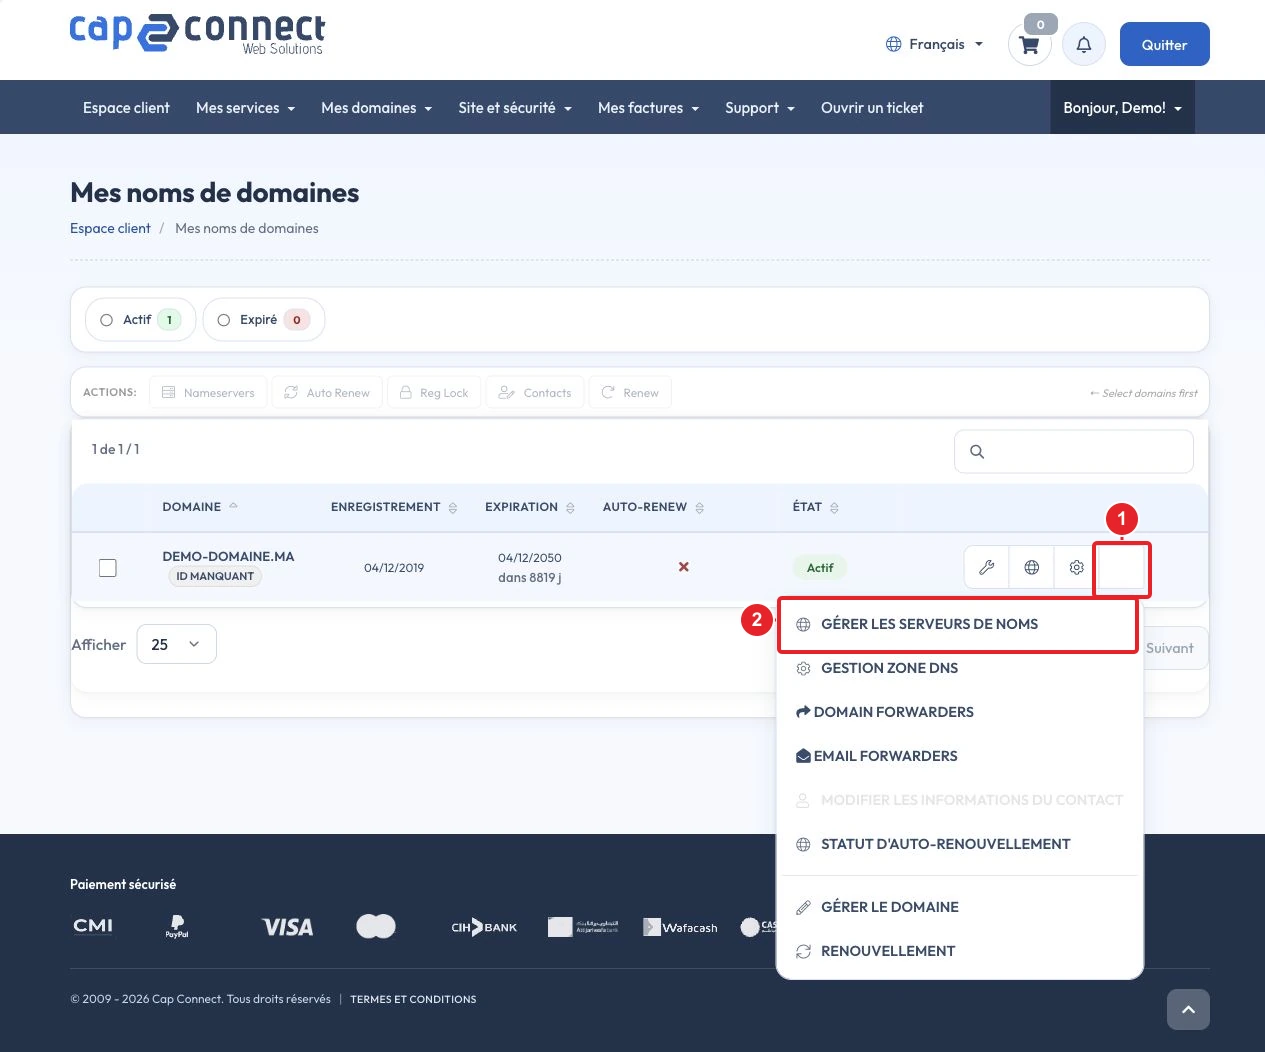Open Termes et conditions link
Viewport: 1265px width, 1052px height.
413,999
